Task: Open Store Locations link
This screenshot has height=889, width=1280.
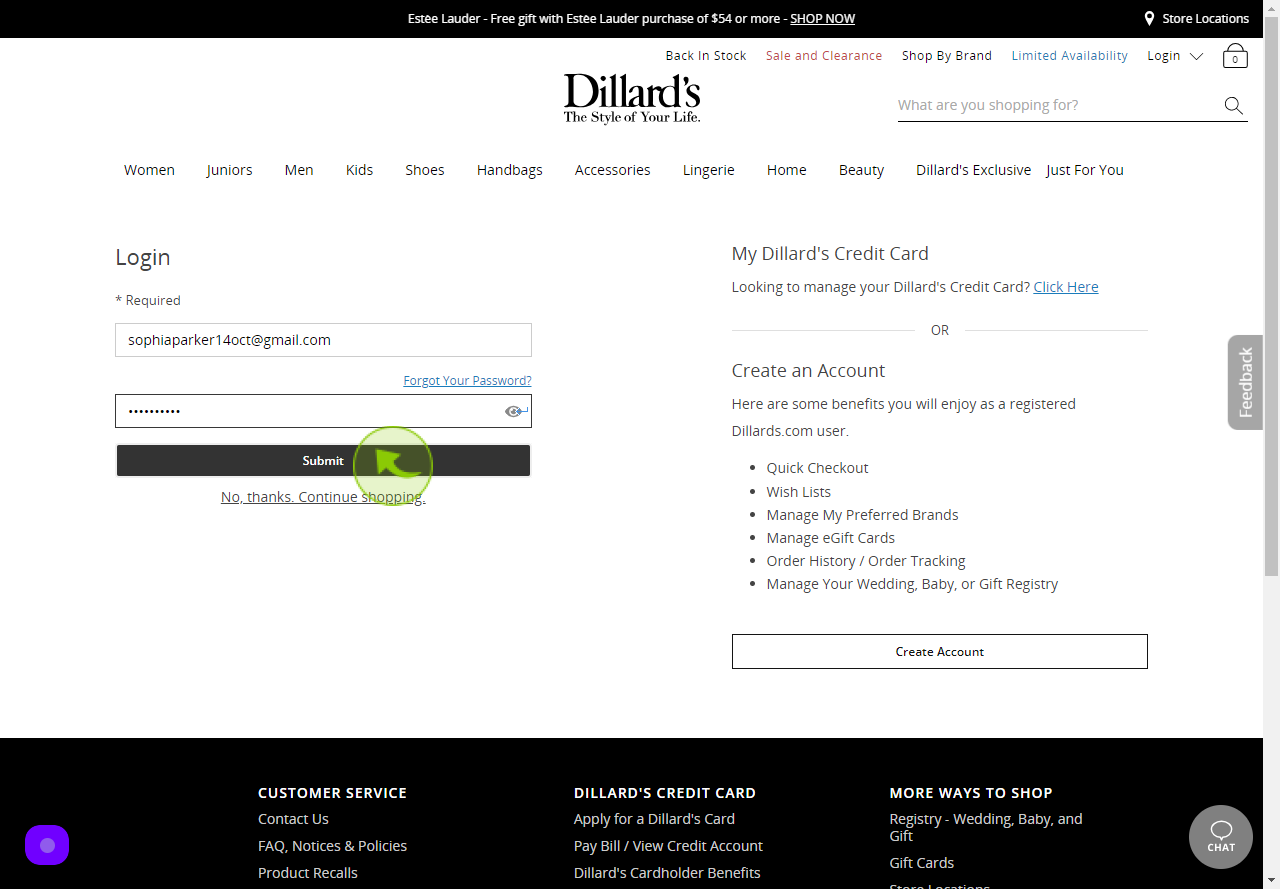Action: [1205, 19]
